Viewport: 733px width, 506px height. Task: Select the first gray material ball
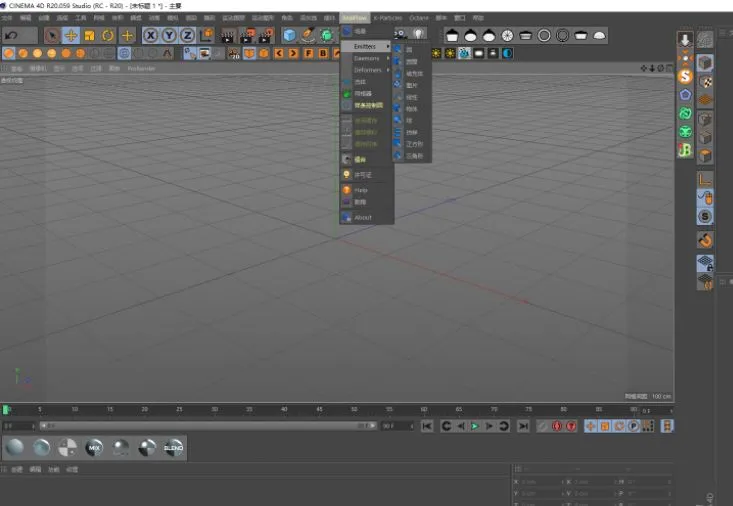click(x=14, y=448)
